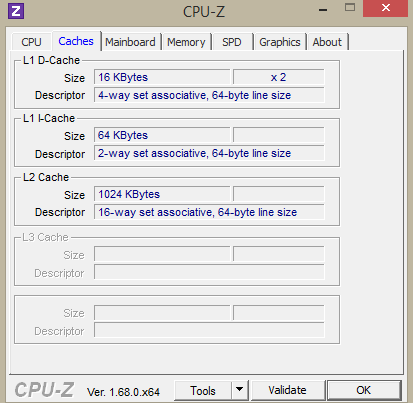Screen dimensions: 413x403
Task: Click the L1 D-Cache x 2 field
Action: point(278,77)
